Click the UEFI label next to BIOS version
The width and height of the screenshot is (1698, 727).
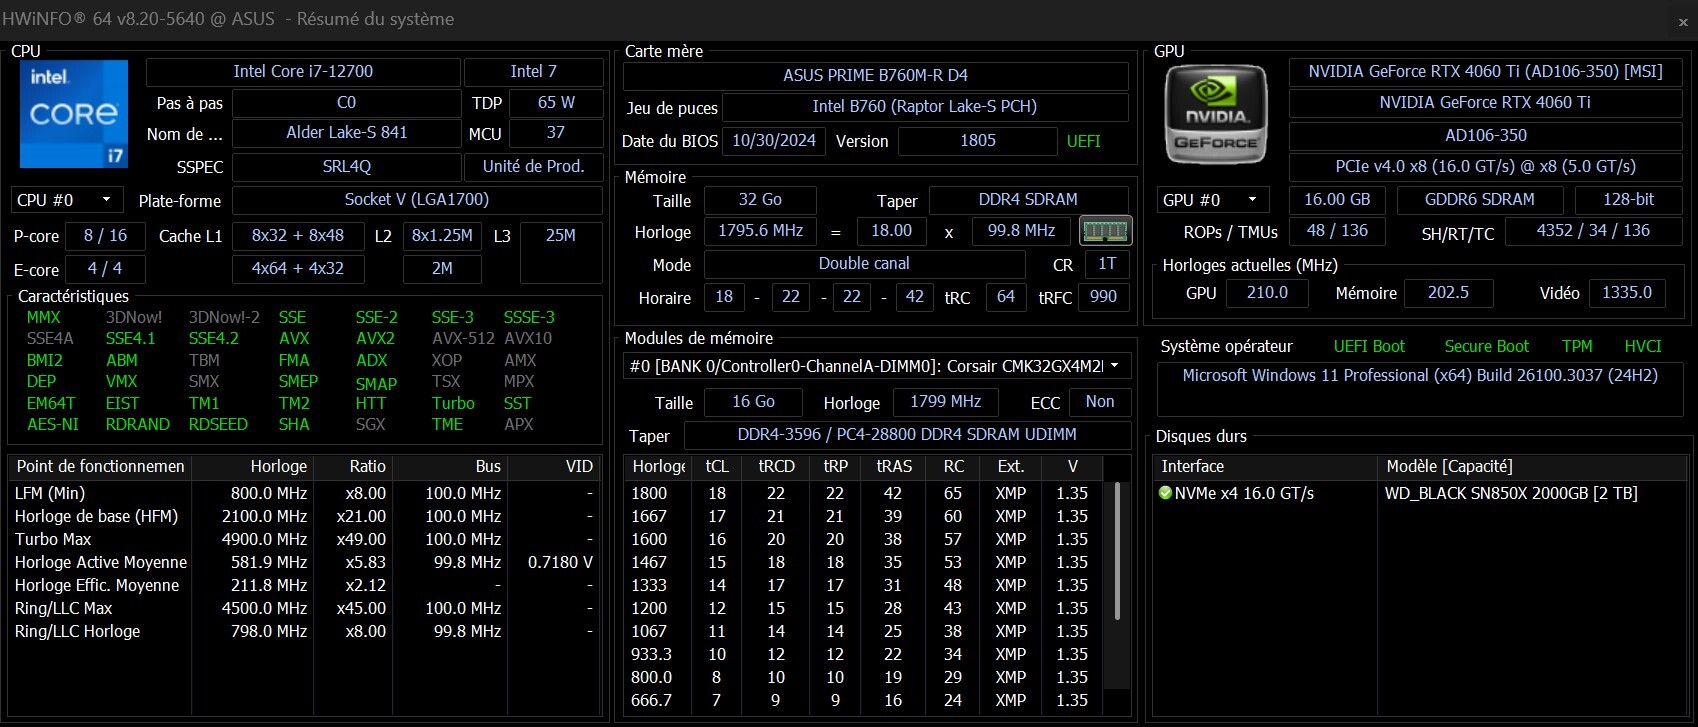[x=1083, y=141]
